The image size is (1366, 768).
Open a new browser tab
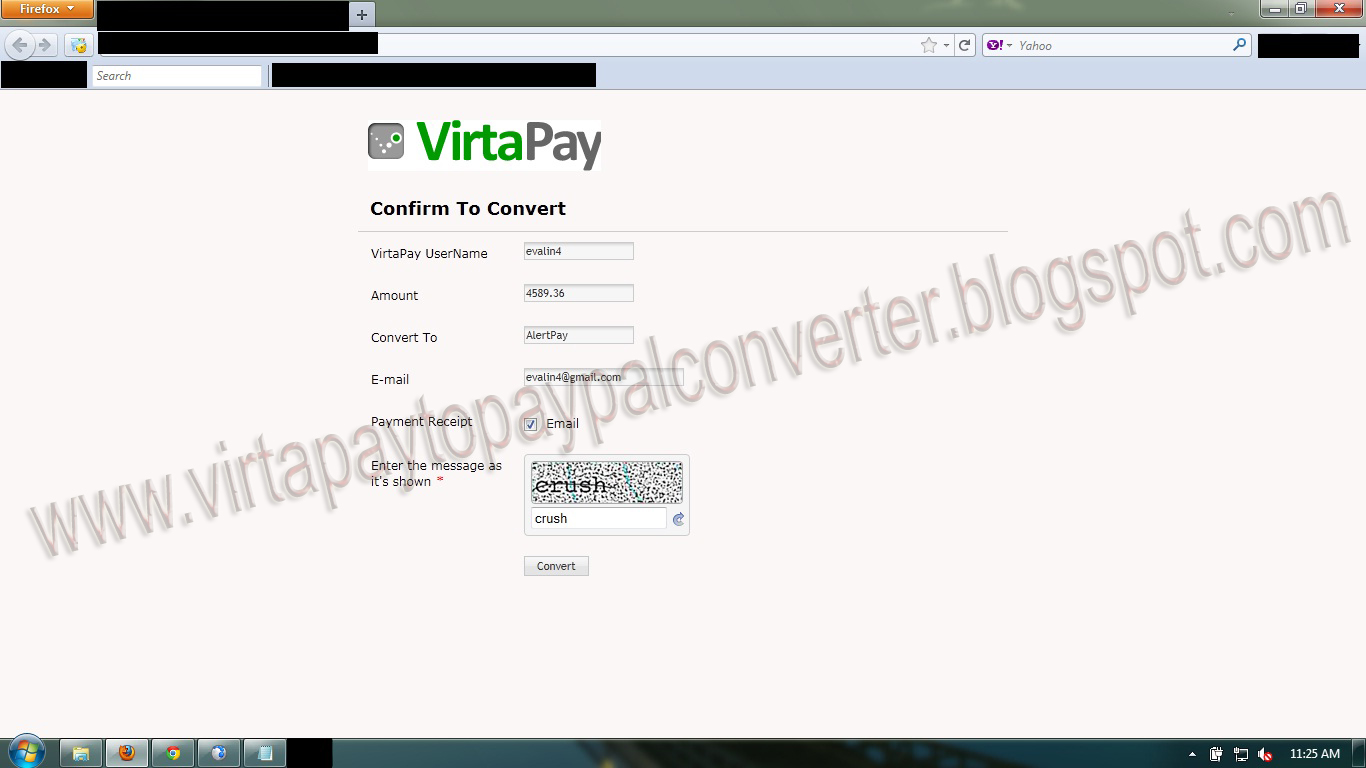tap(360, 15)
